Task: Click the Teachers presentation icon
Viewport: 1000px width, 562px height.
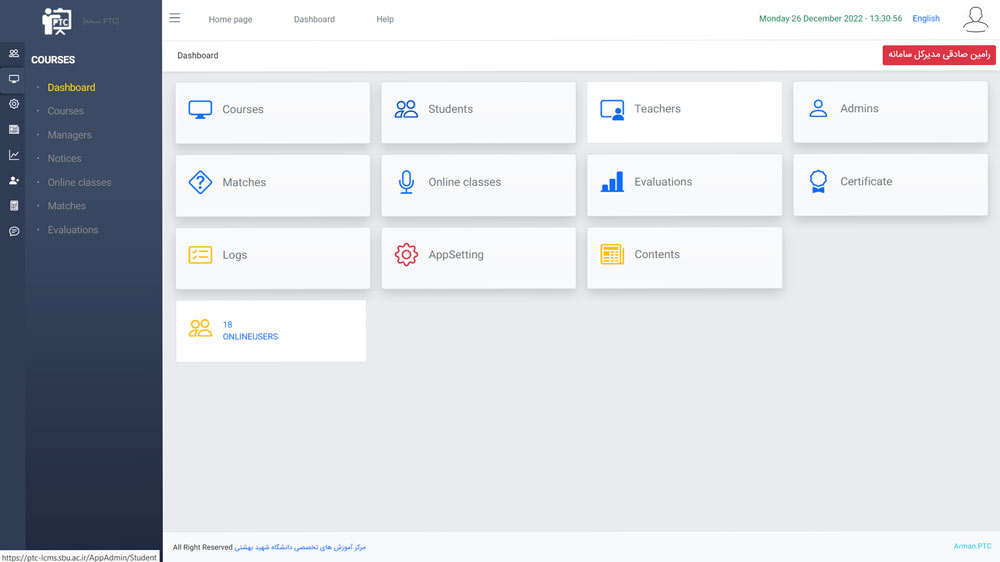Action: pos(612,109)
